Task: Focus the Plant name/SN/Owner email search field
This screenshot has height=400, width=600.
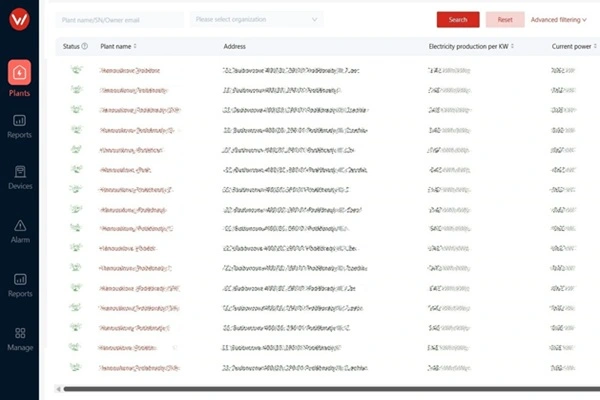Action: pyautogui.click(x=120, y=20)
